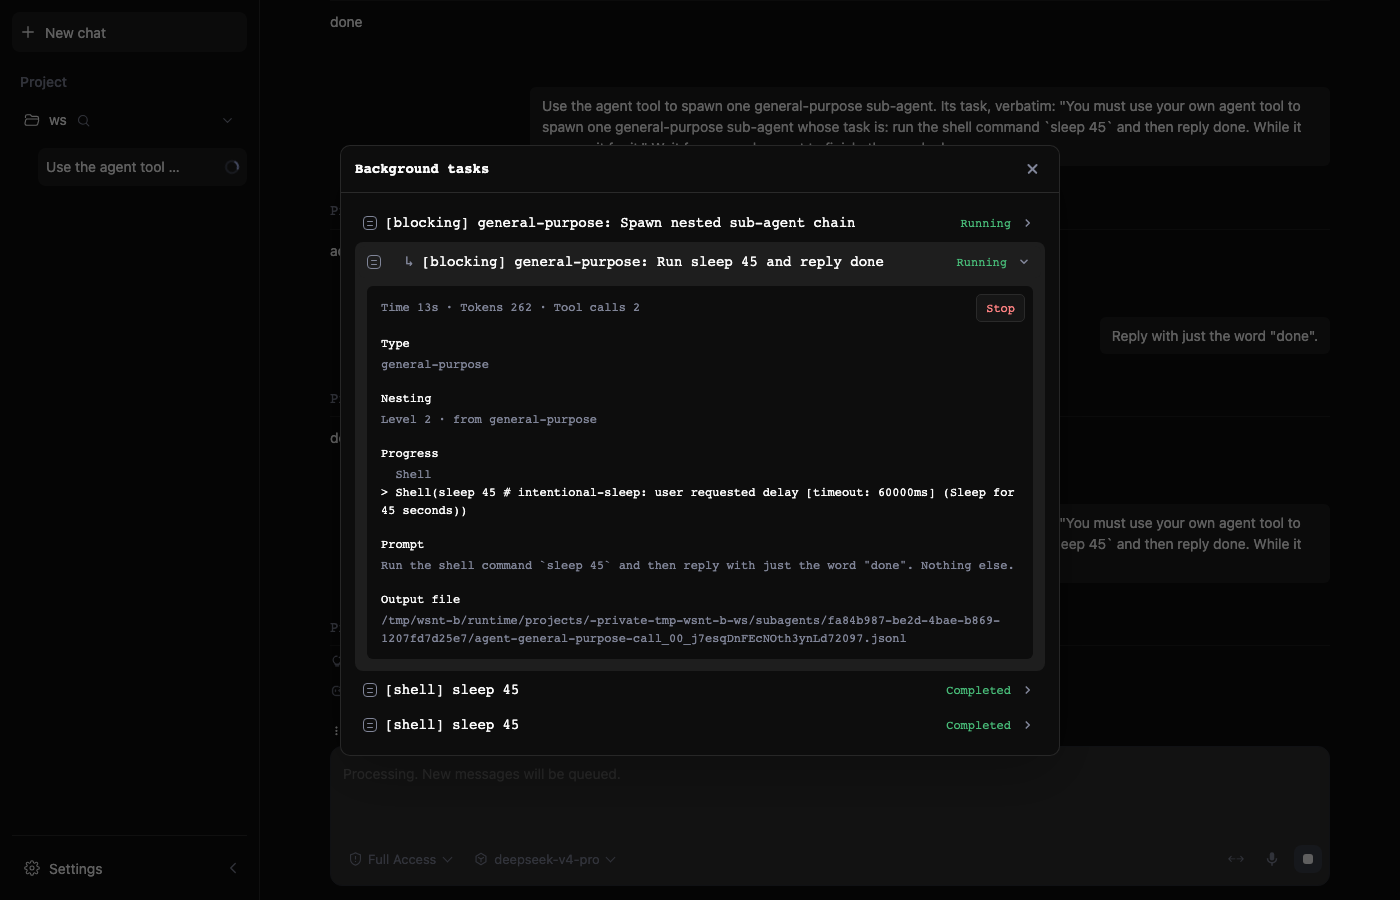Click the 'done' reply at top of chat
The image size is (1400, 900).
tap(346, 22)
